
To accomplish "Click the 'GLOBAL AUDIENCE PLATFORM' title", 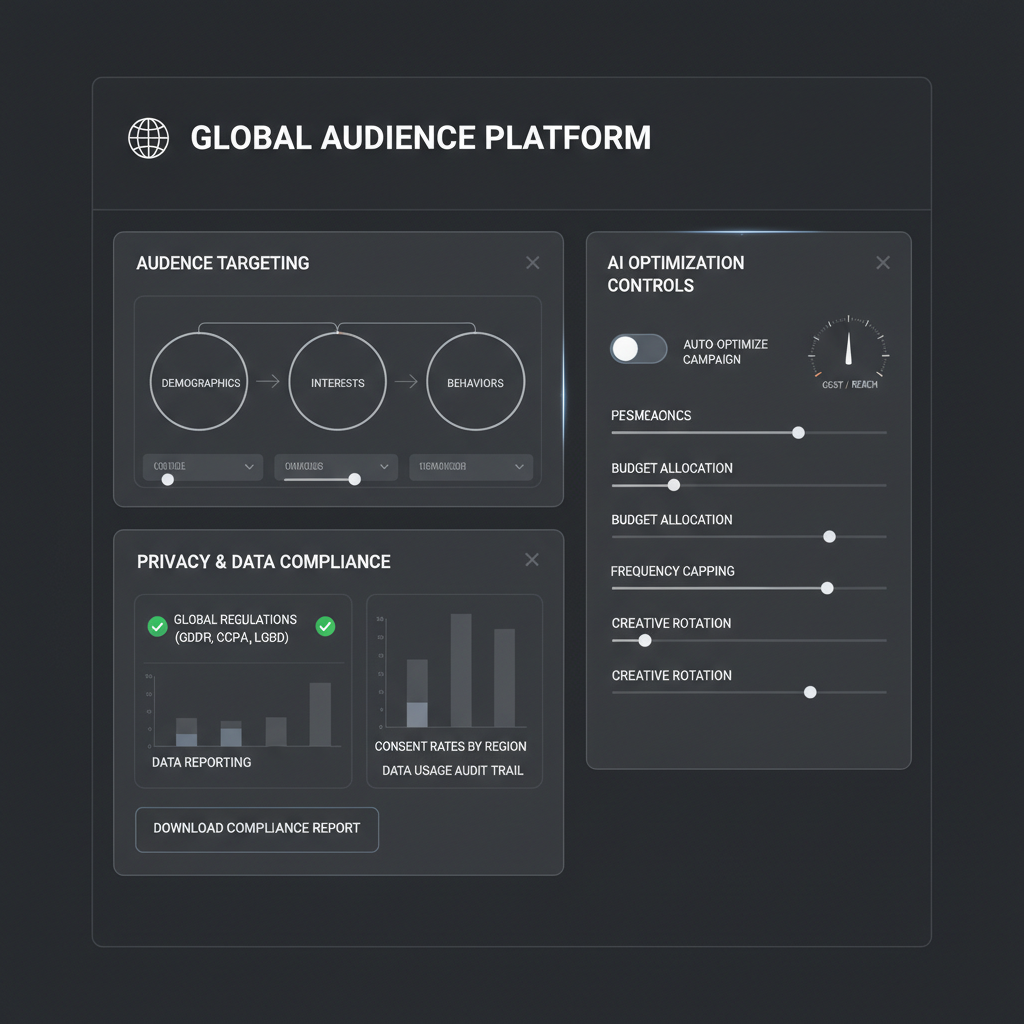I will [421, 138].
